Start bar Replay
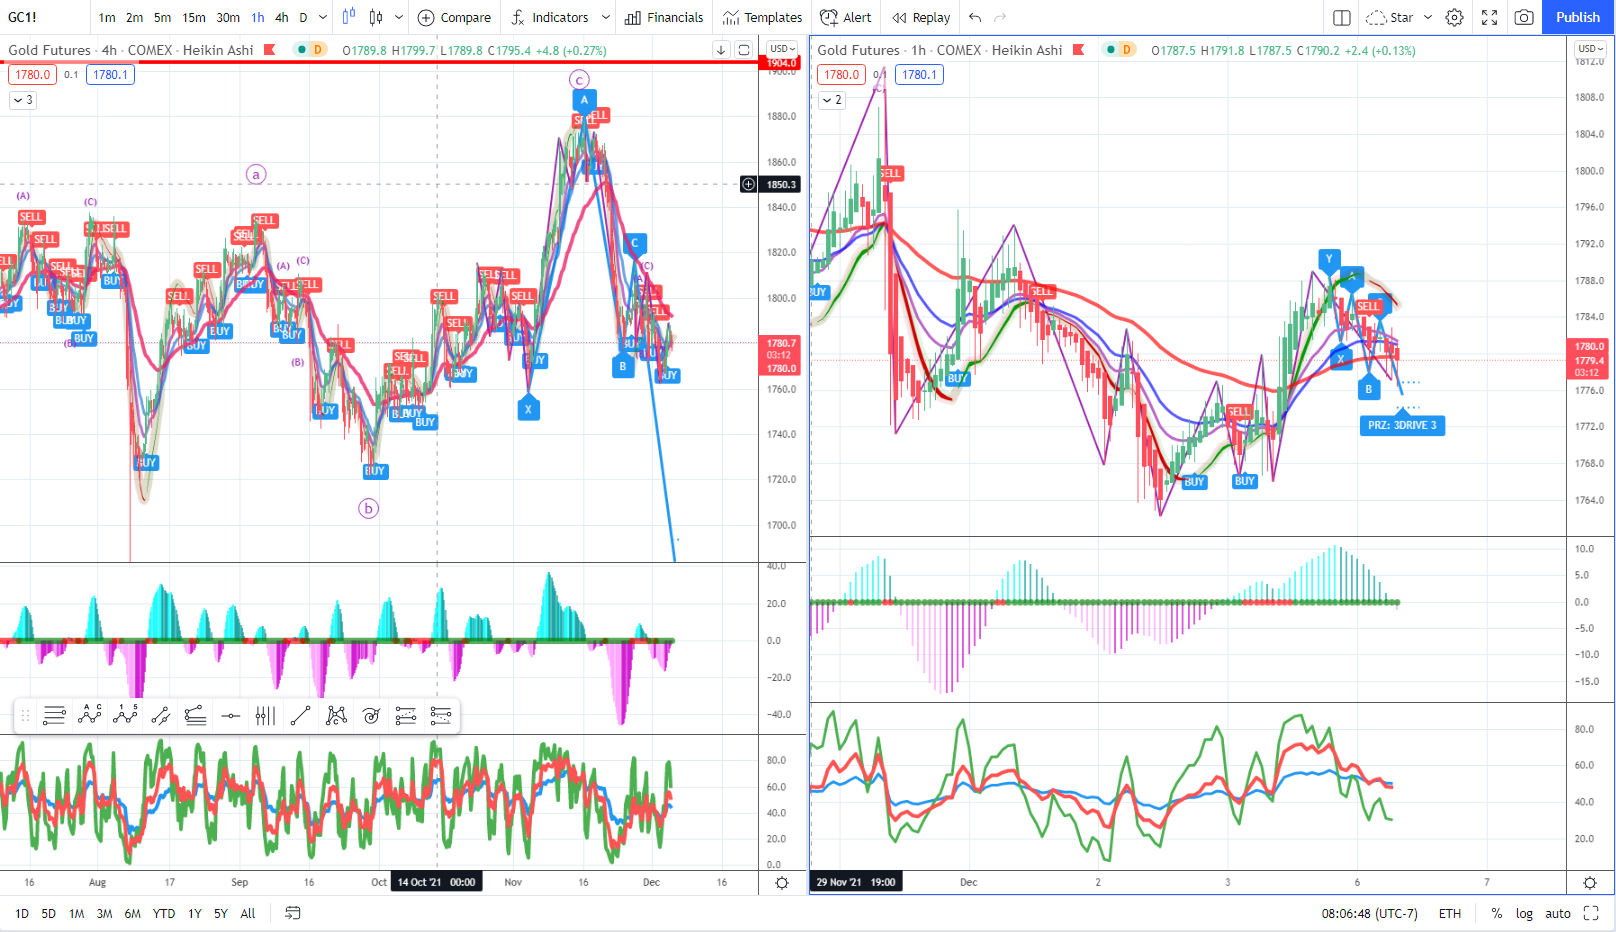Viewport: 1616px width, 932px height. (921, 17)
